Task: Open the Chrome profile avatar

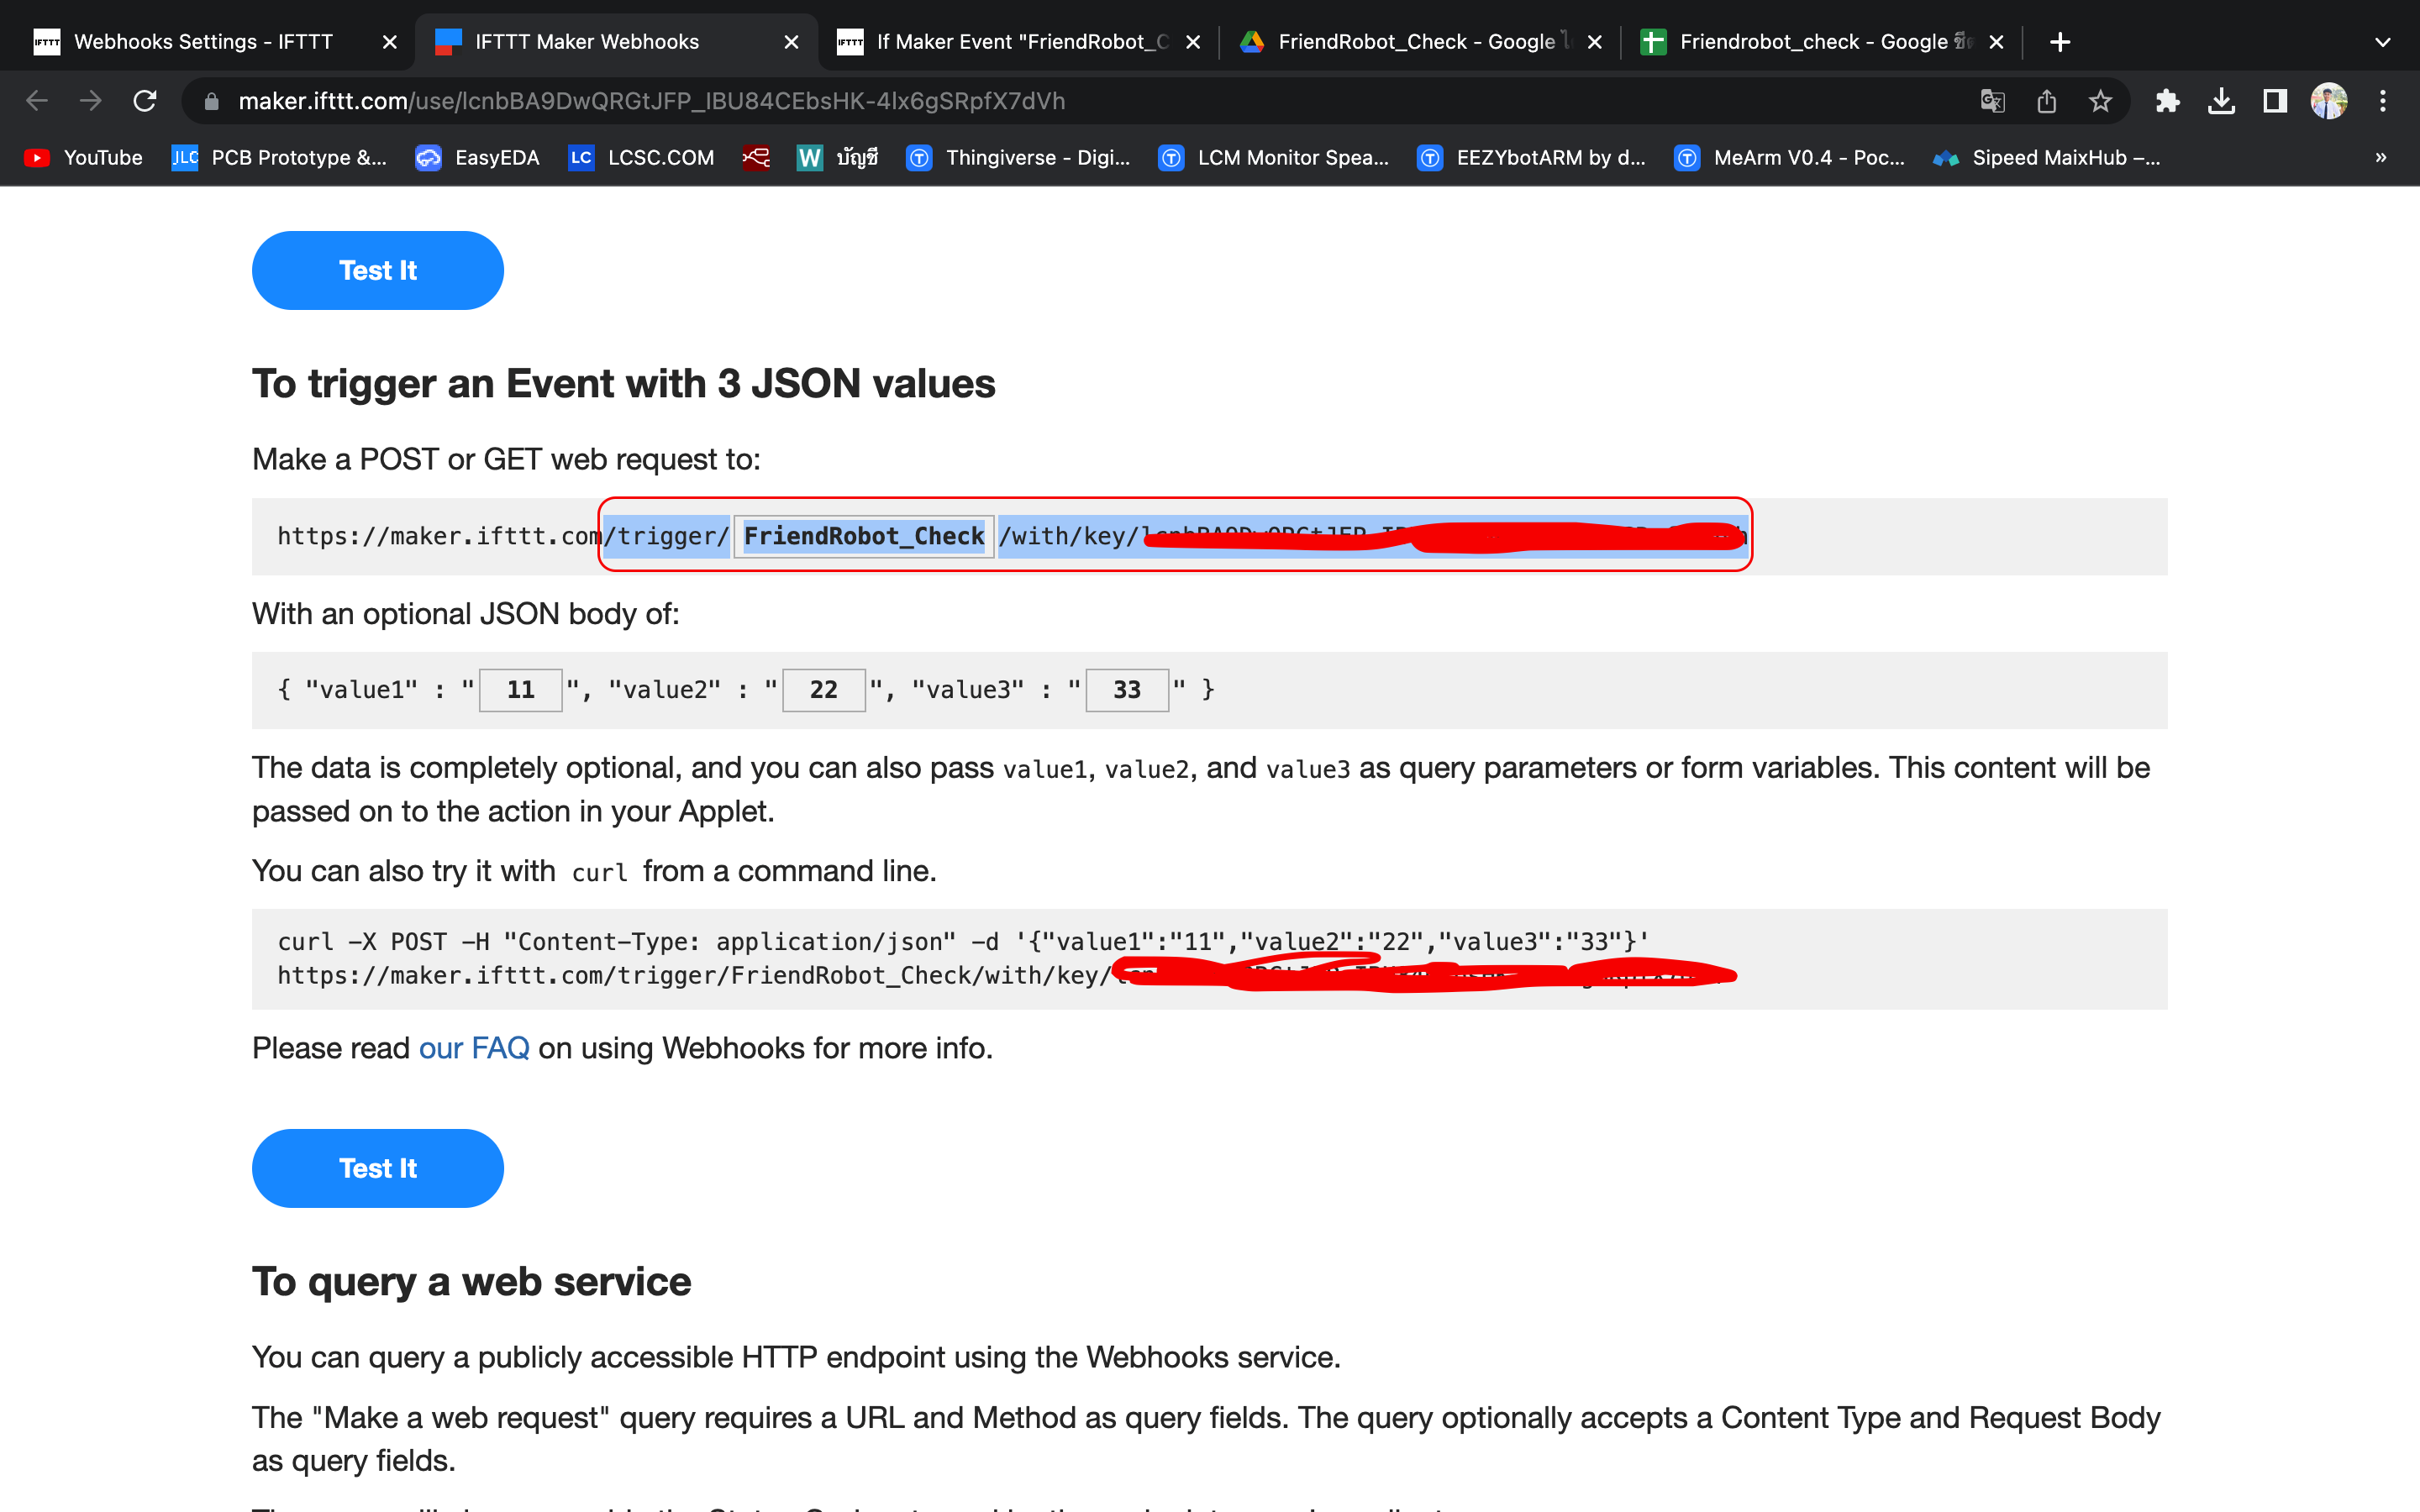Action: [2329, 101]
